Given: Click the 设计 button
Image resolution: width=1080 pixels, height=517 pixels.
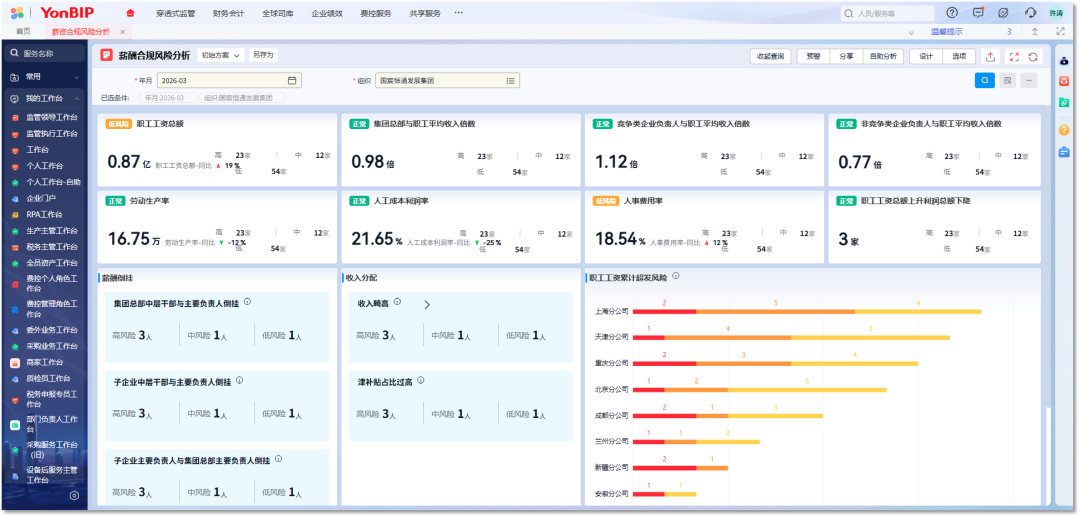Looking at the screenshot, I should pos(926,57).
